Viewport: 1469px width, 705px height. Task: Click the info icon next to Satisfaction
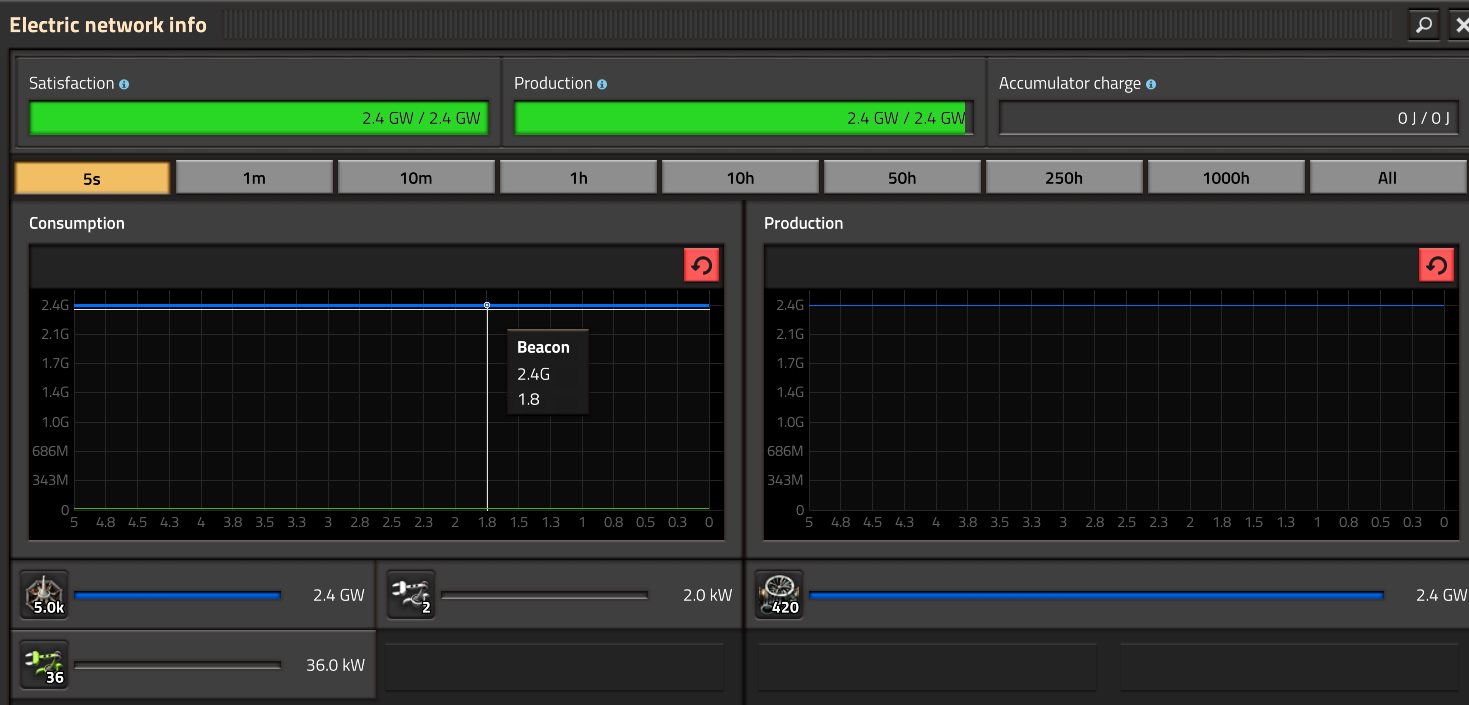pyautogui.click(x=124, y=84)
